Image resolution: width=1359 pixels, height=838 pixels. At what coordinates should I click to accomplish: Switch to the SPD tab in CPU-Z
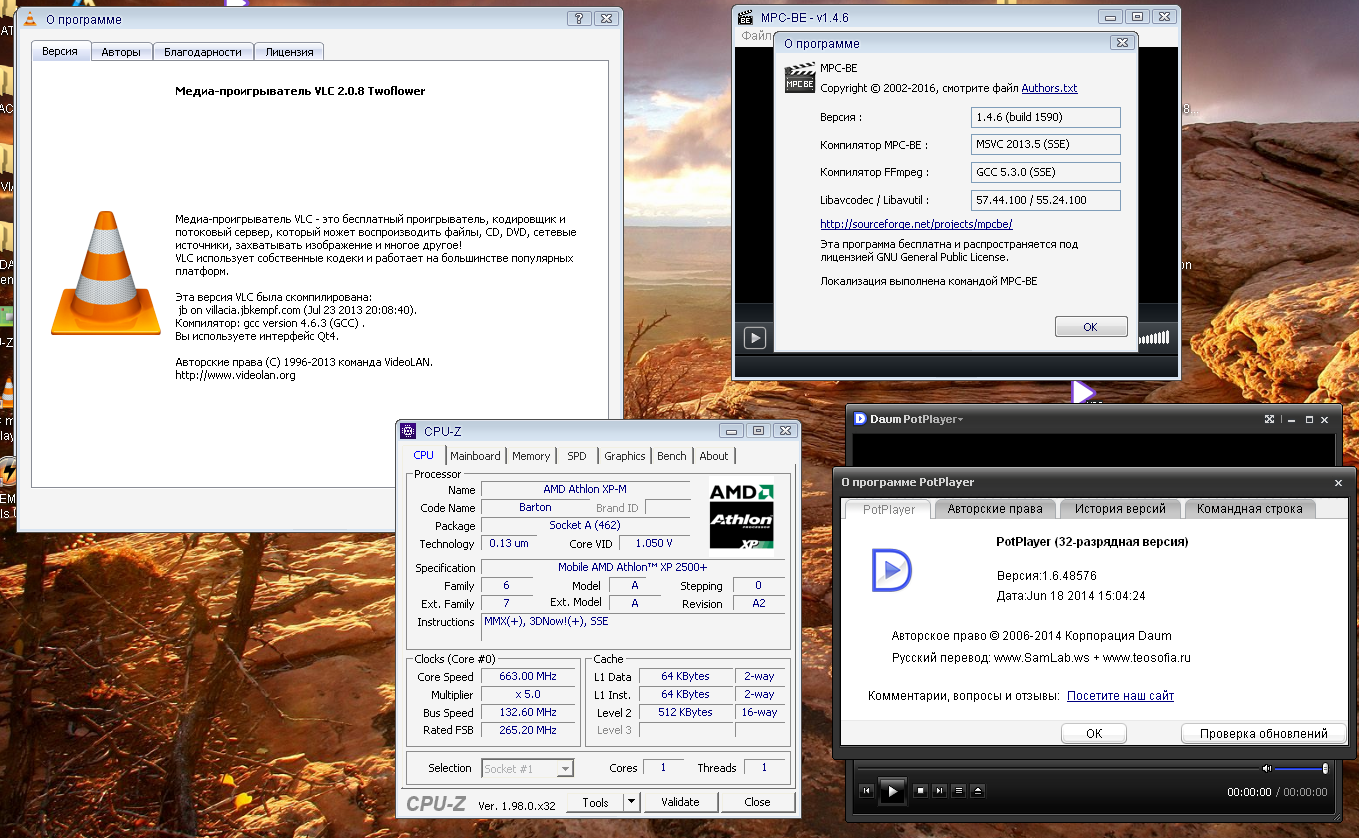click(x=577, y=456)
